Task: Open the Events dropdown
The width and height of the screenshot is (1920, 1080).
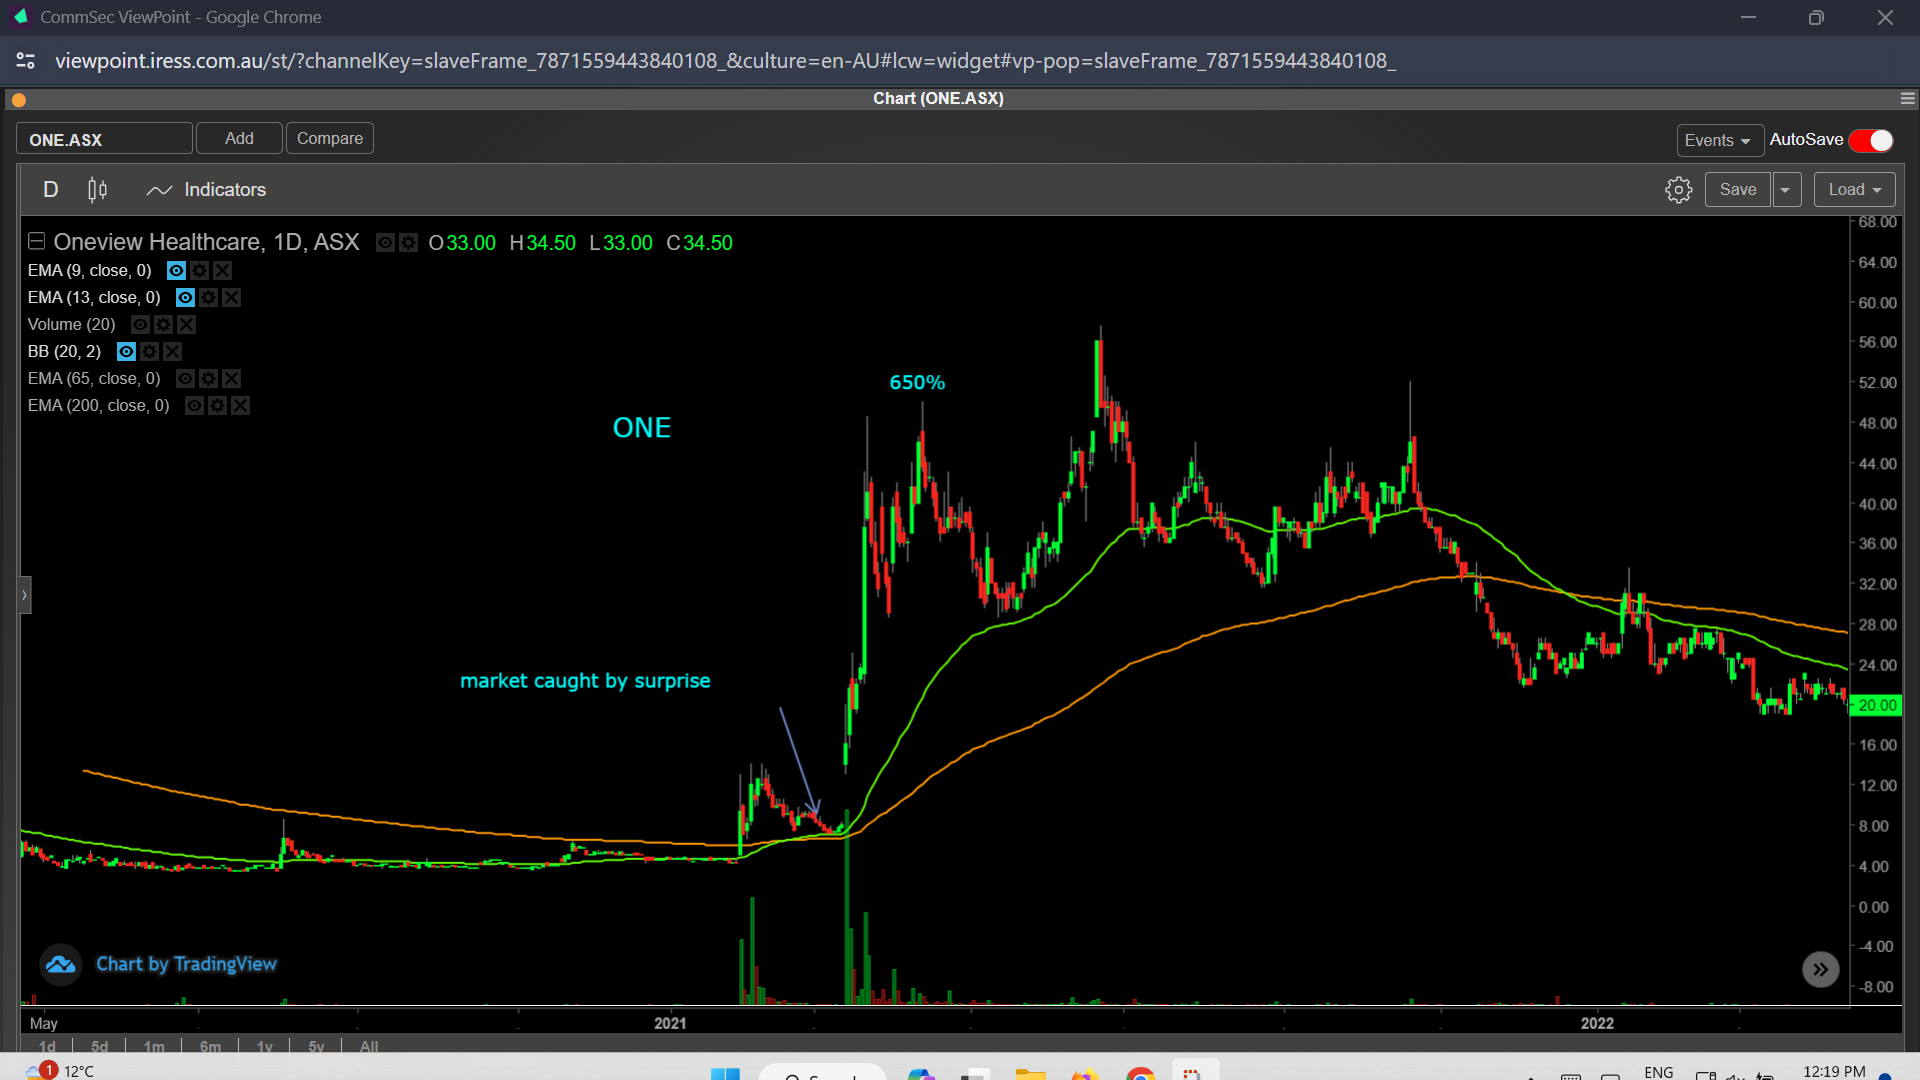Action: pyautogui.click(x=1719, y=140)
